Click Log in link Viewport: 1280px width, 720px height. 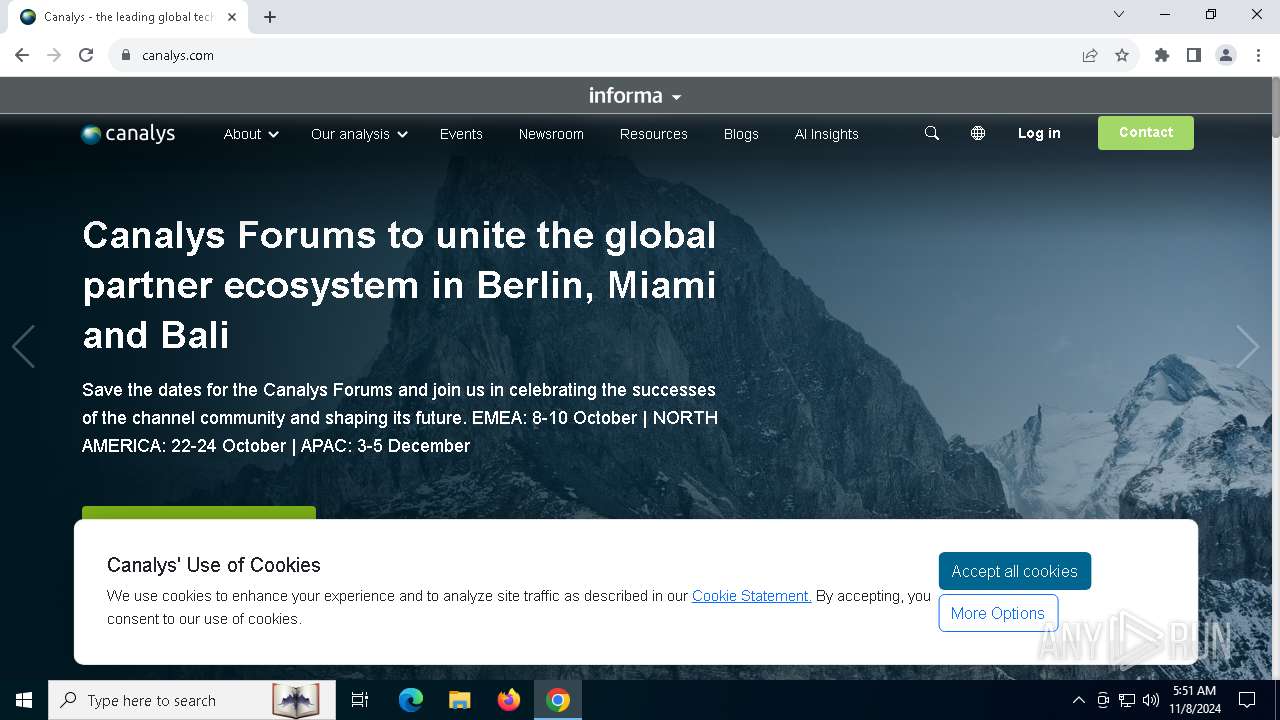click(1039, 133)
